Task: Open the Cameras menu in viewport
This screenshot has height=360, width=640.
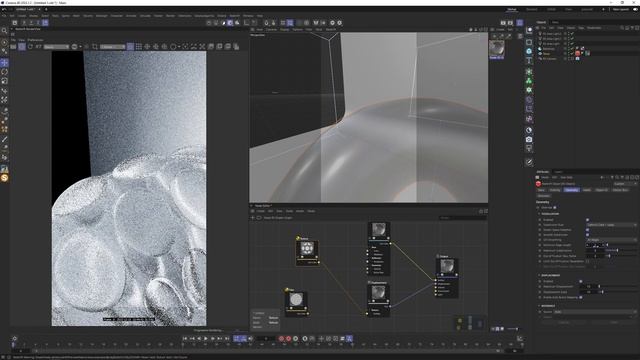Action: [x=271, y=29]
